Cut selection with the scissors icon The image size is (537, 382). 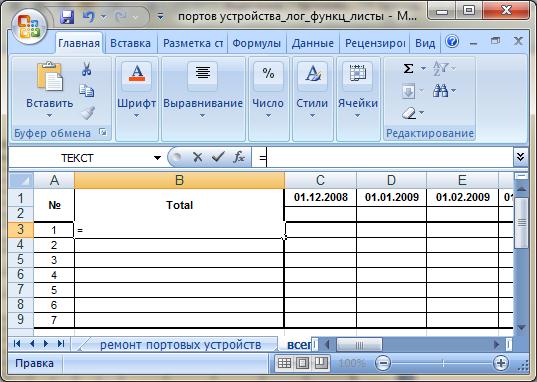87,69
